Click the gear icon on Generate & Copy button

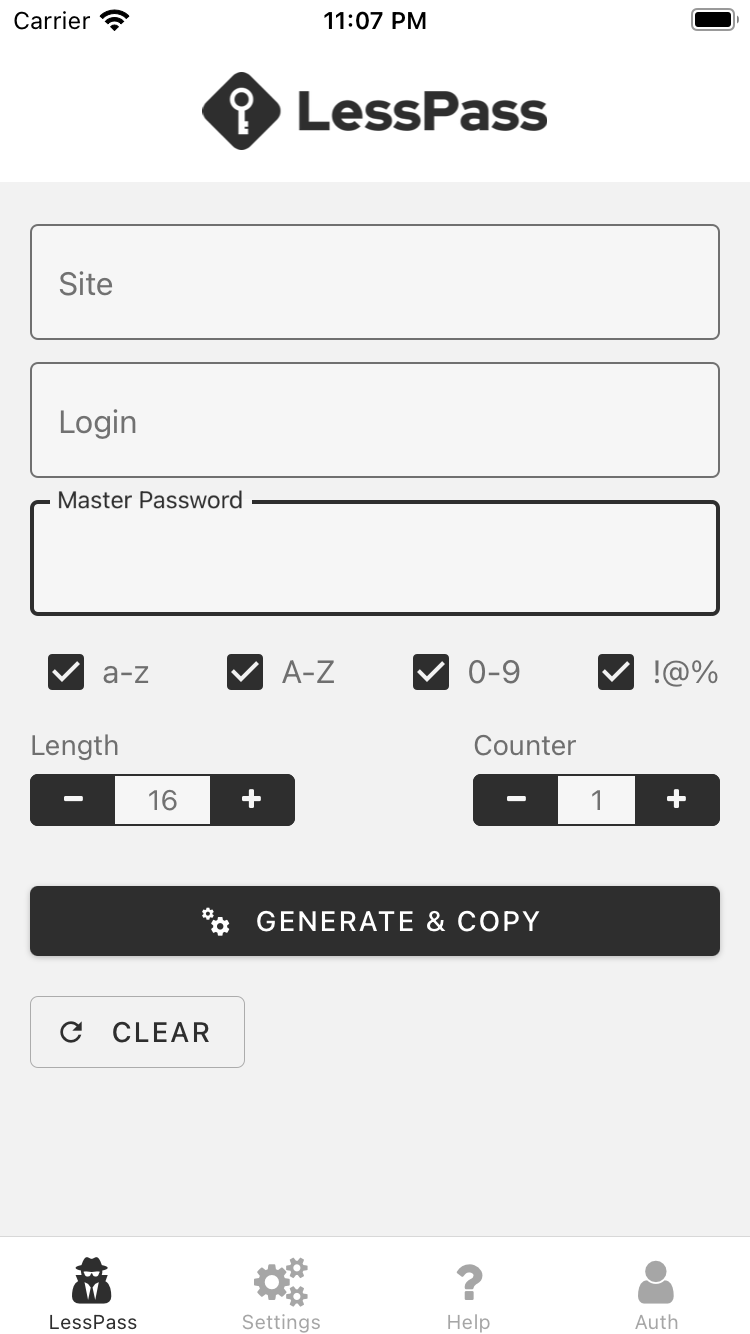coord(218,922)
